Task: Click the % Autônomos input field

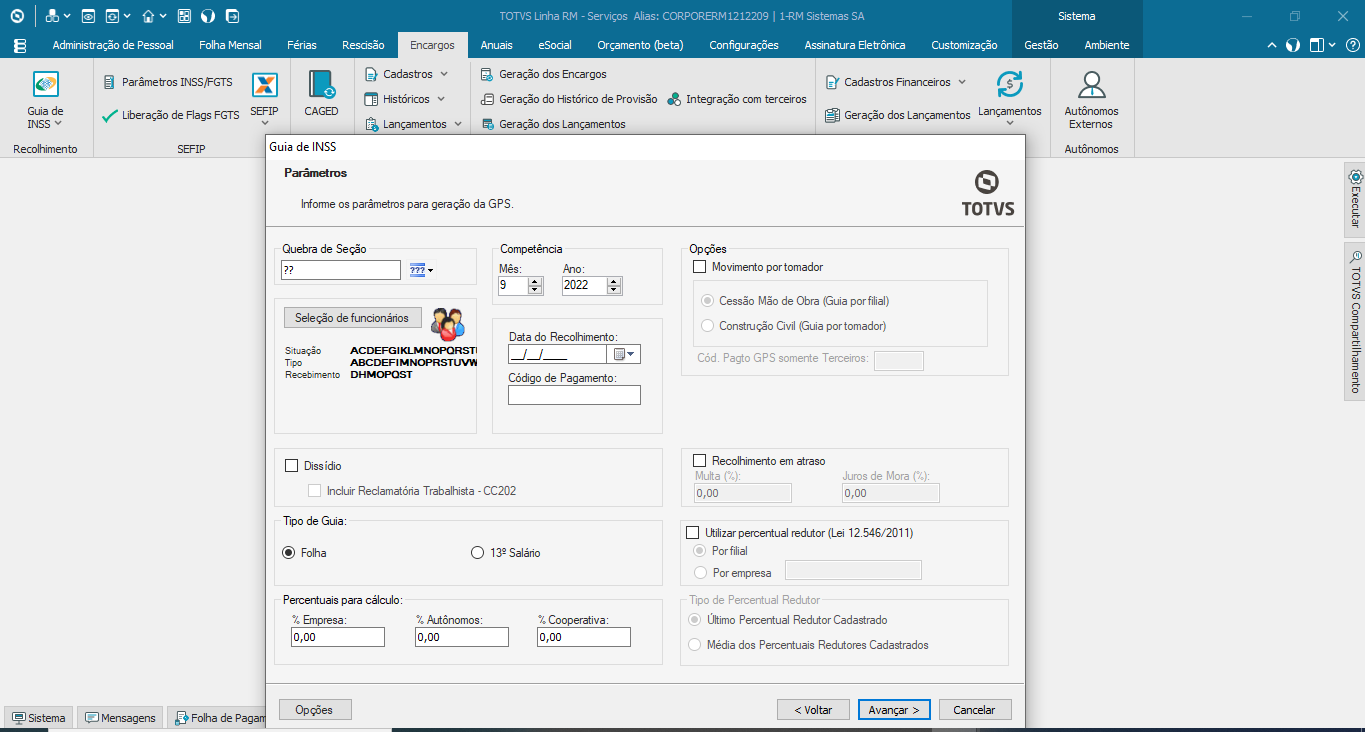Action: pos(462,637)
